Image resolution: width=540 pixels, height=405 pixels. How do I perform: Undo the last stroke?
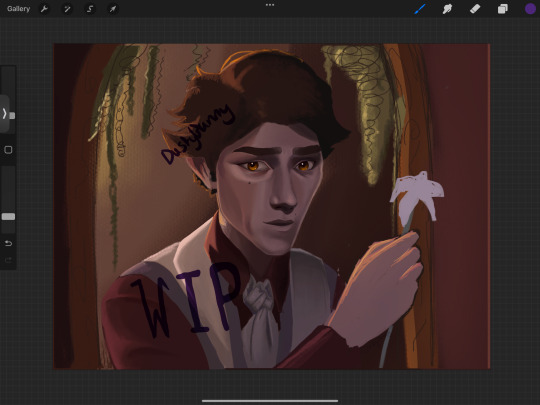[x=8, y=243]
